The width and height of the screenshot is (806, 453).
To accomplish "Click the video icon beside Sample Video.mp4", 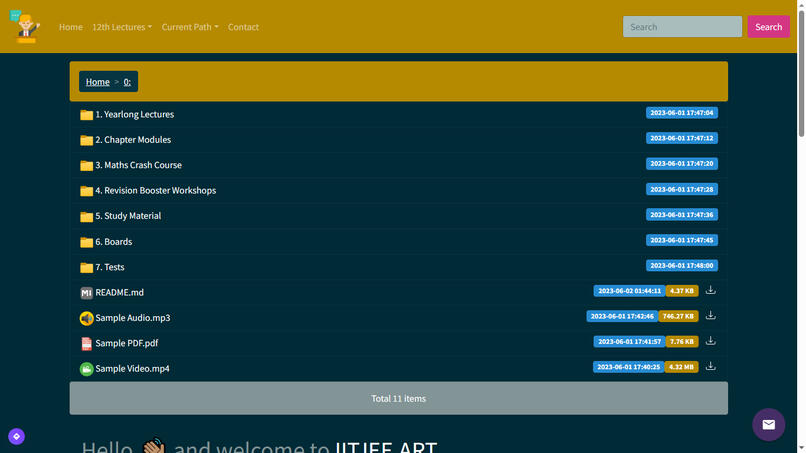I will [86, 369].
